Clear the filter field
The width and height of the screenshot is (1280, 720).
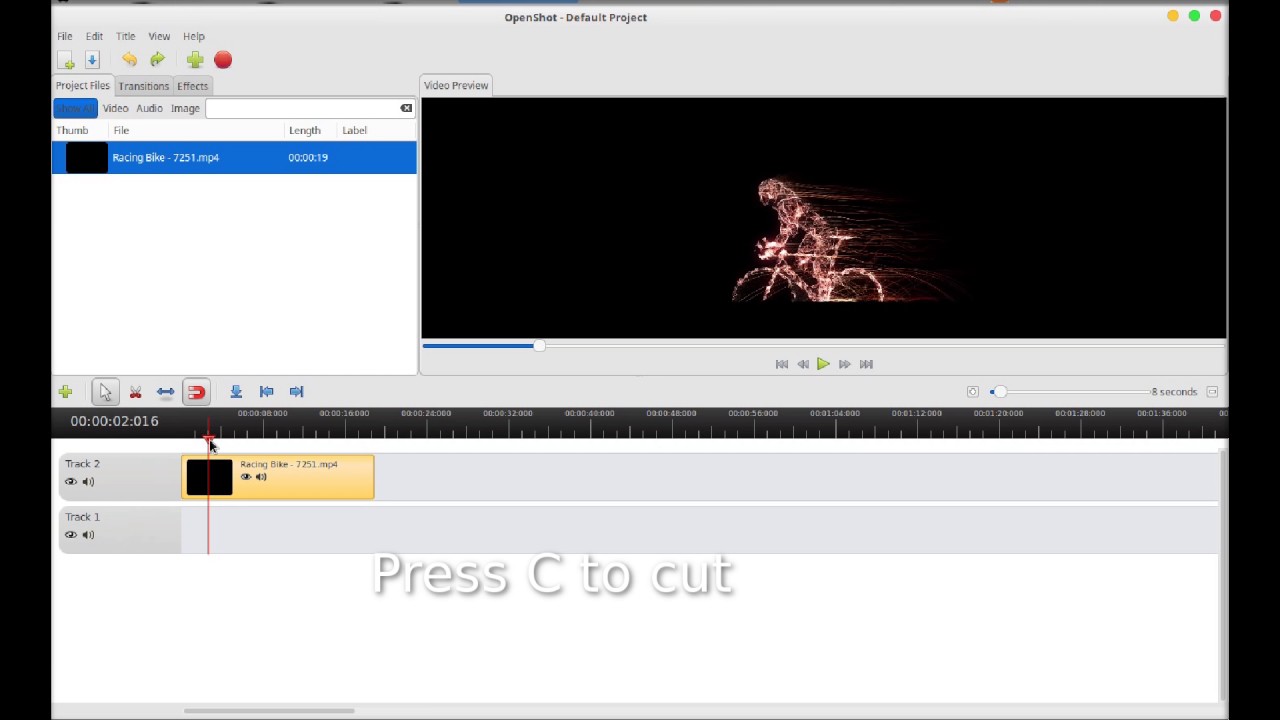point(406,108)
